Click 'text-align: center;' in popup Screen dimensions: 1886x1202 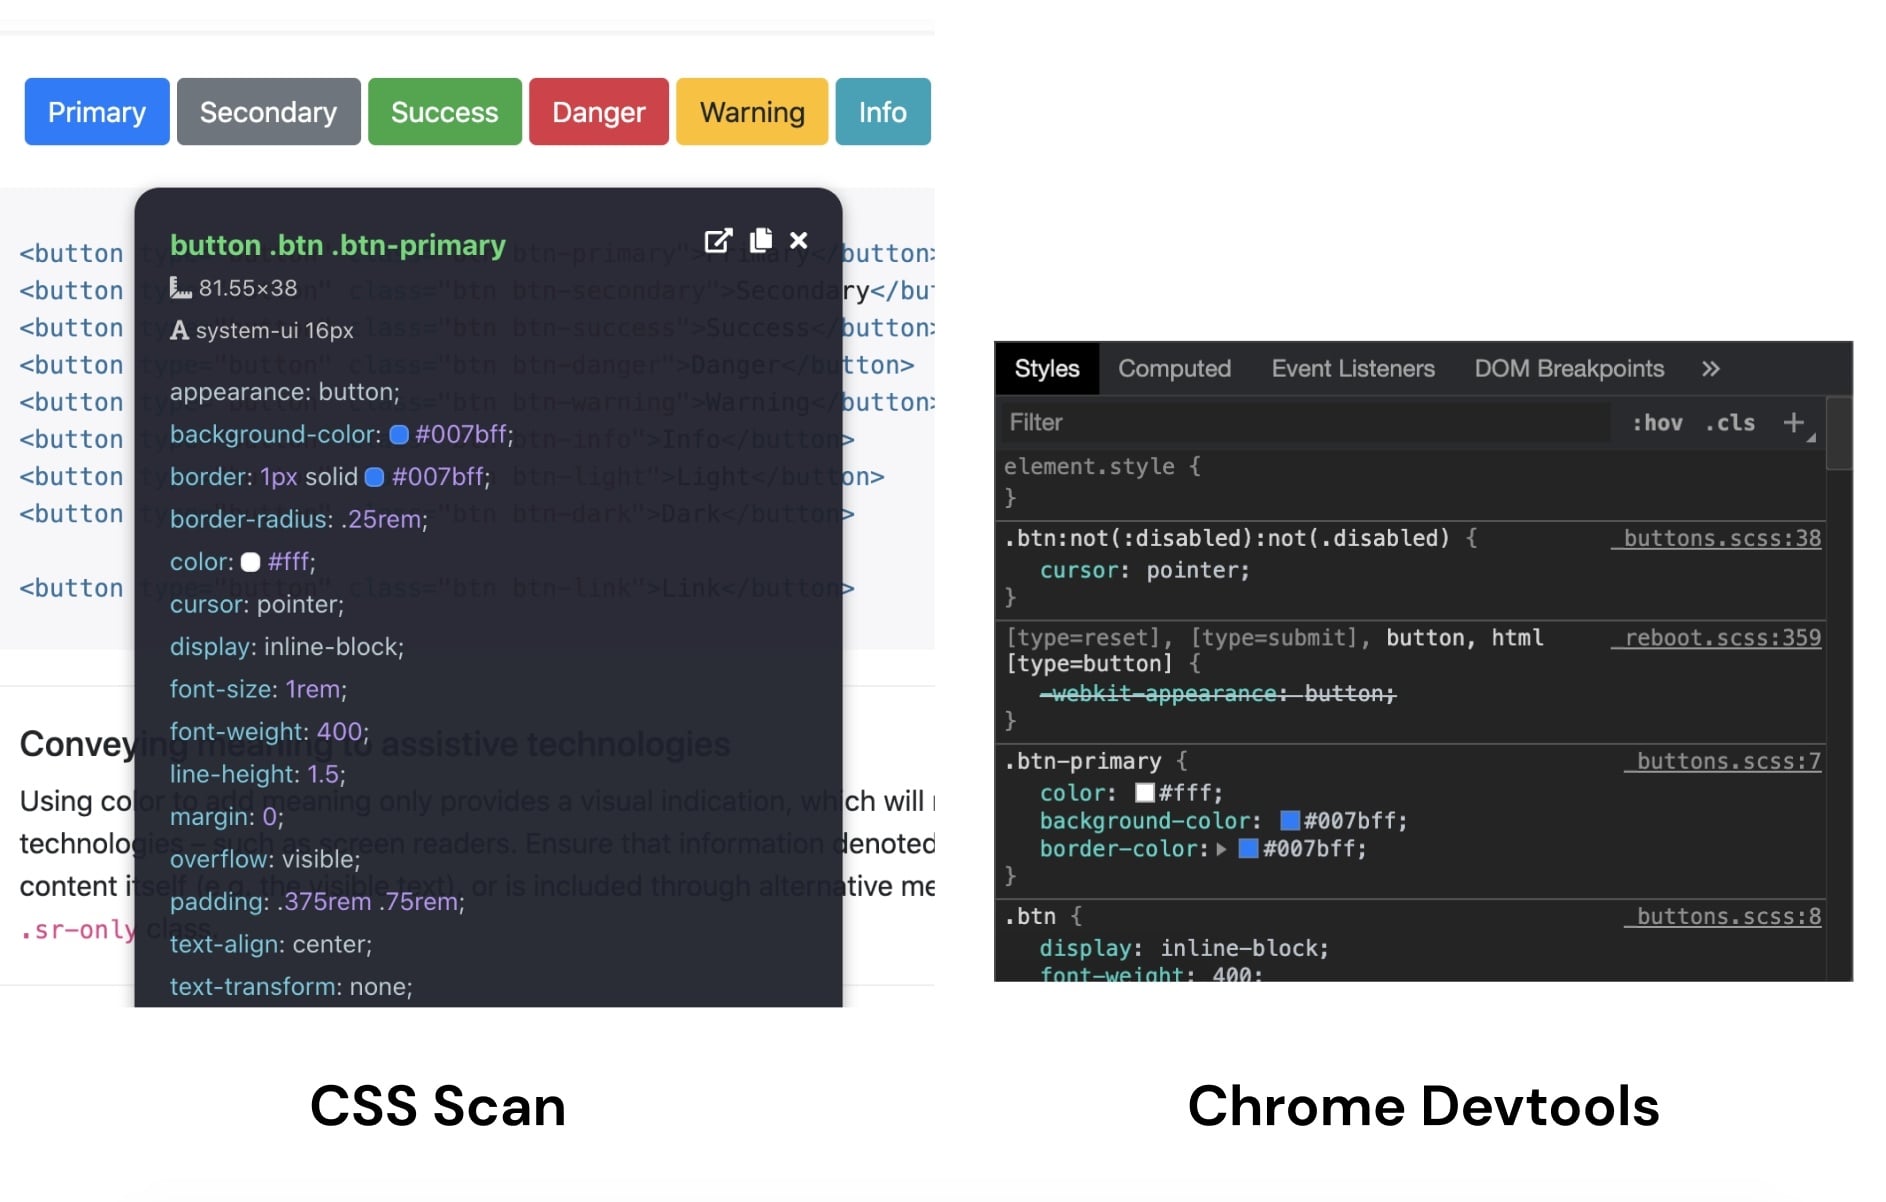tap(271, 945)
